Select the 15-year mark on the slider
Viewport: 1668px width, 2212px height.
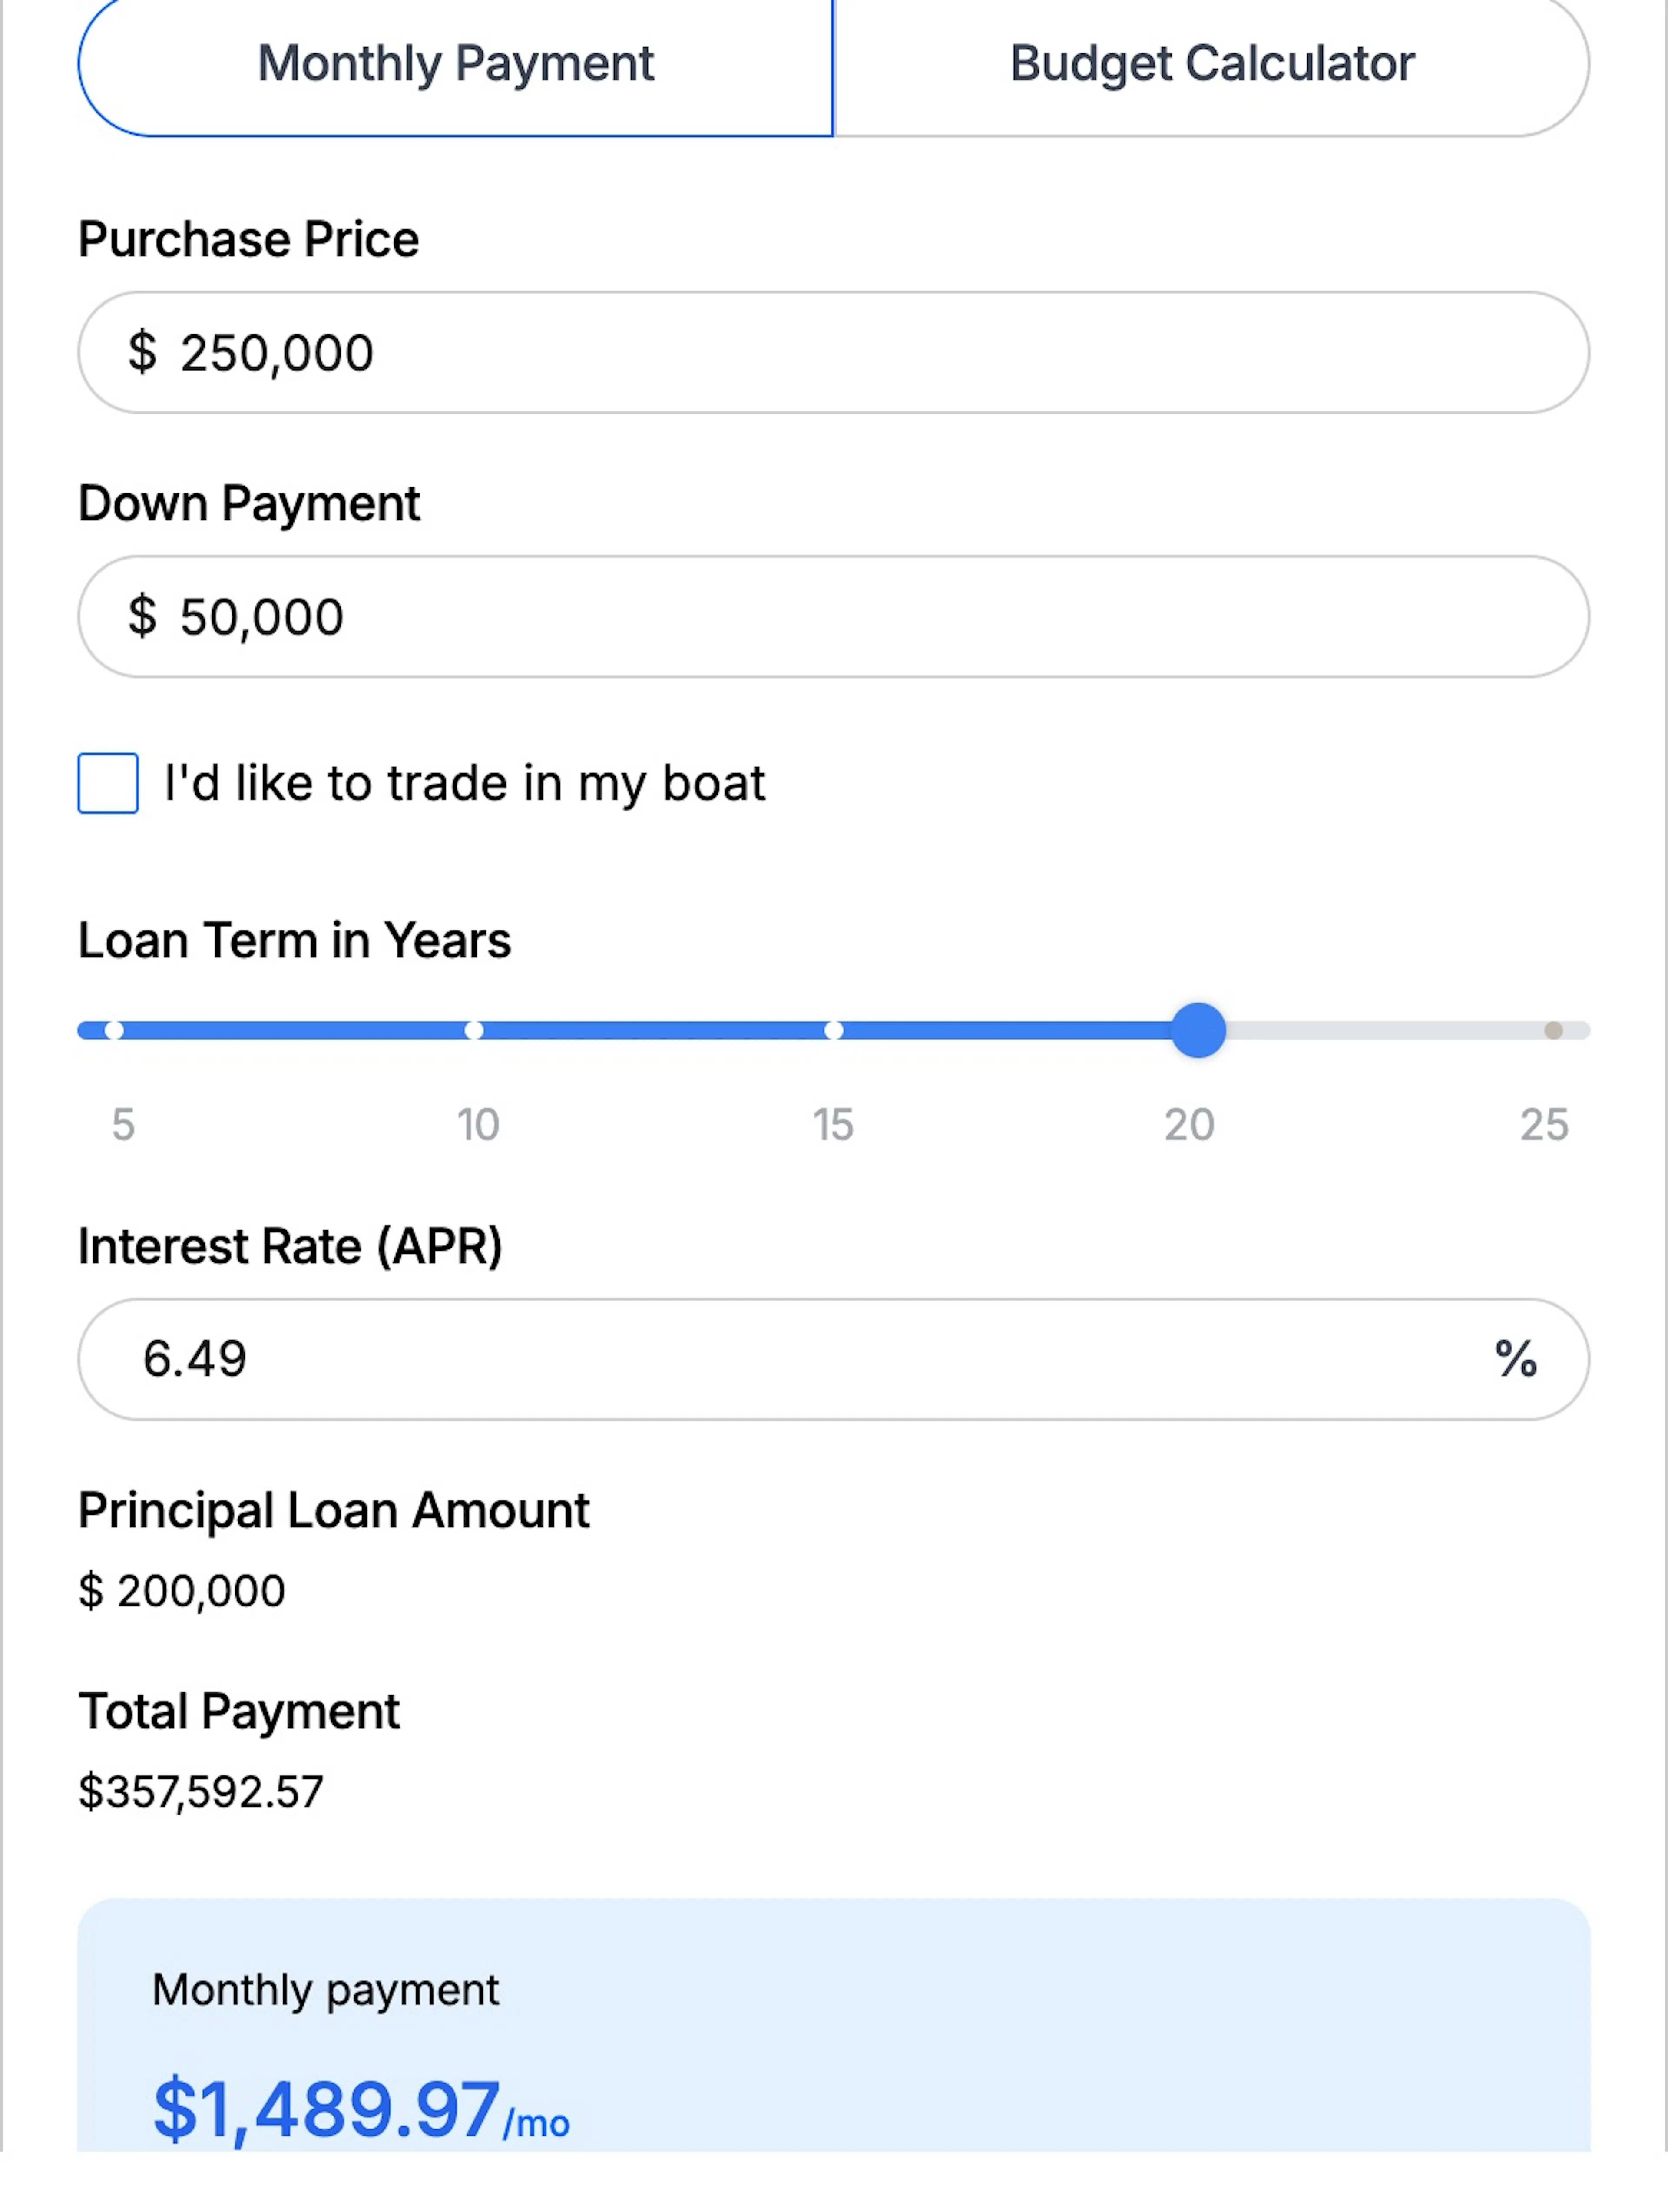point(833,1030)
